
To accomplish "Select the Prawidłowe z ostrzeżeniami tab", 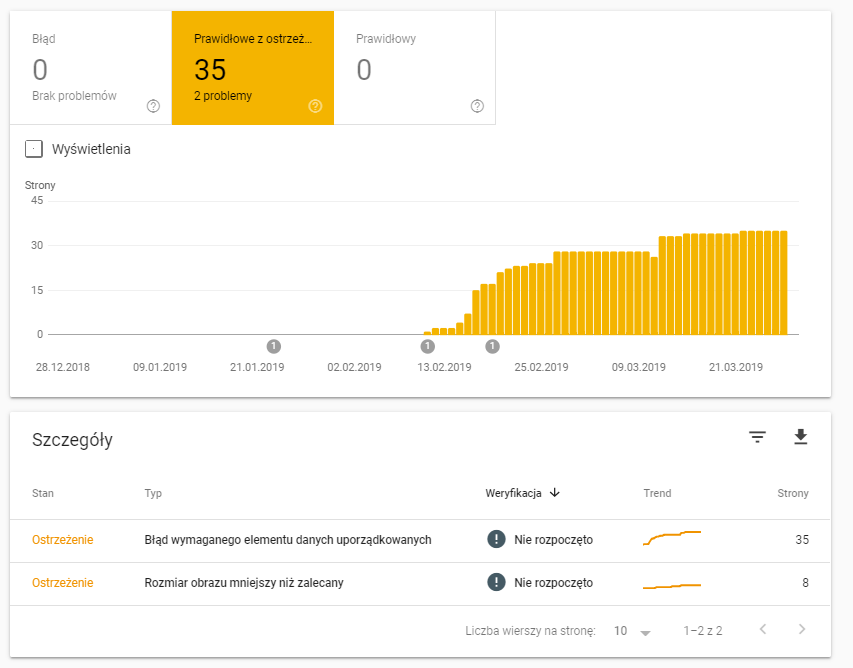I will [x=252, y=68].
